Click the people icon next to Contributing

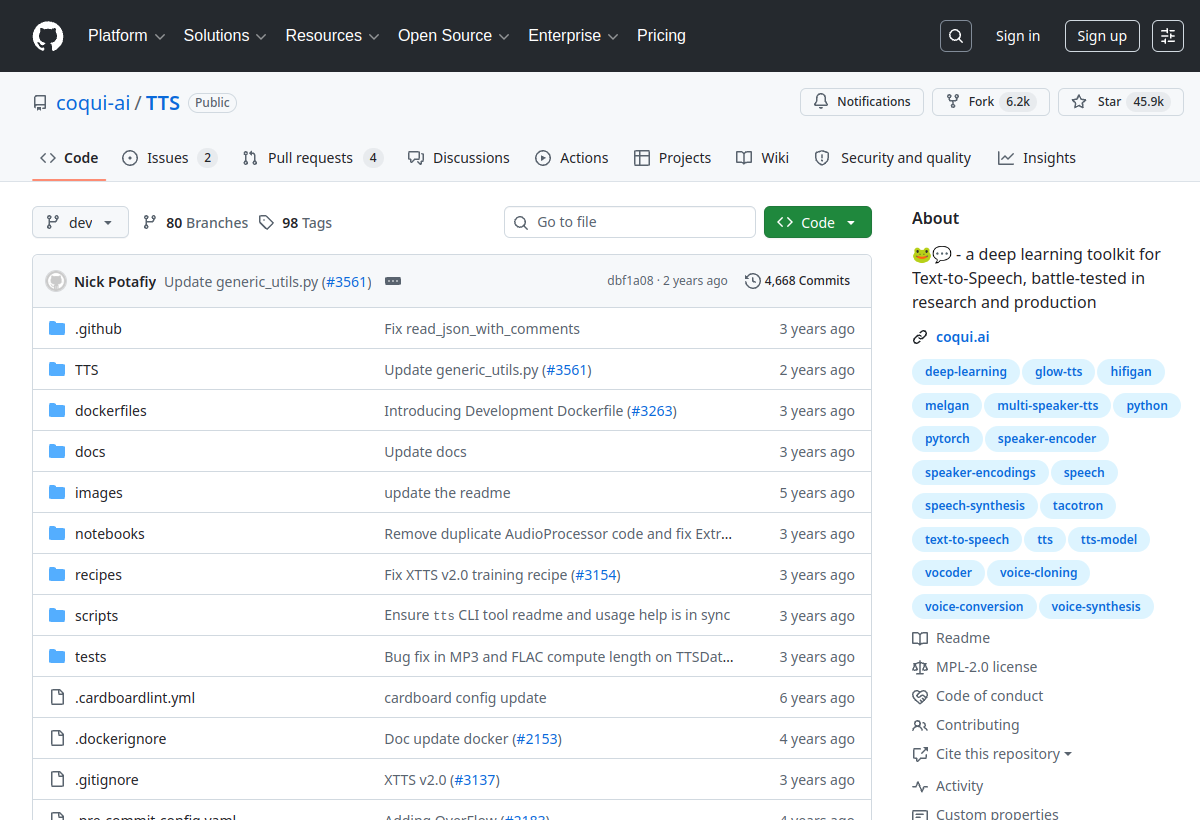coord(920,725)
